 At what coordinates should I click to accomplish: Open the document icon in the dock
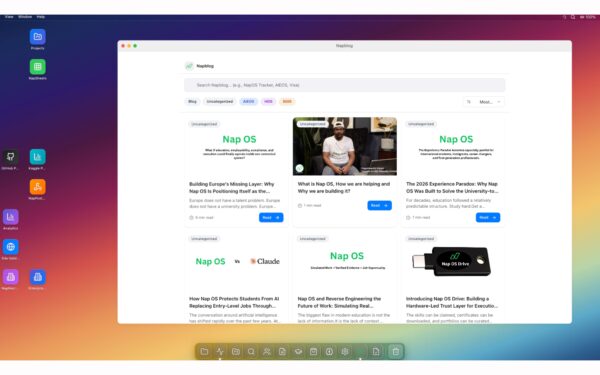coord(282,351)
